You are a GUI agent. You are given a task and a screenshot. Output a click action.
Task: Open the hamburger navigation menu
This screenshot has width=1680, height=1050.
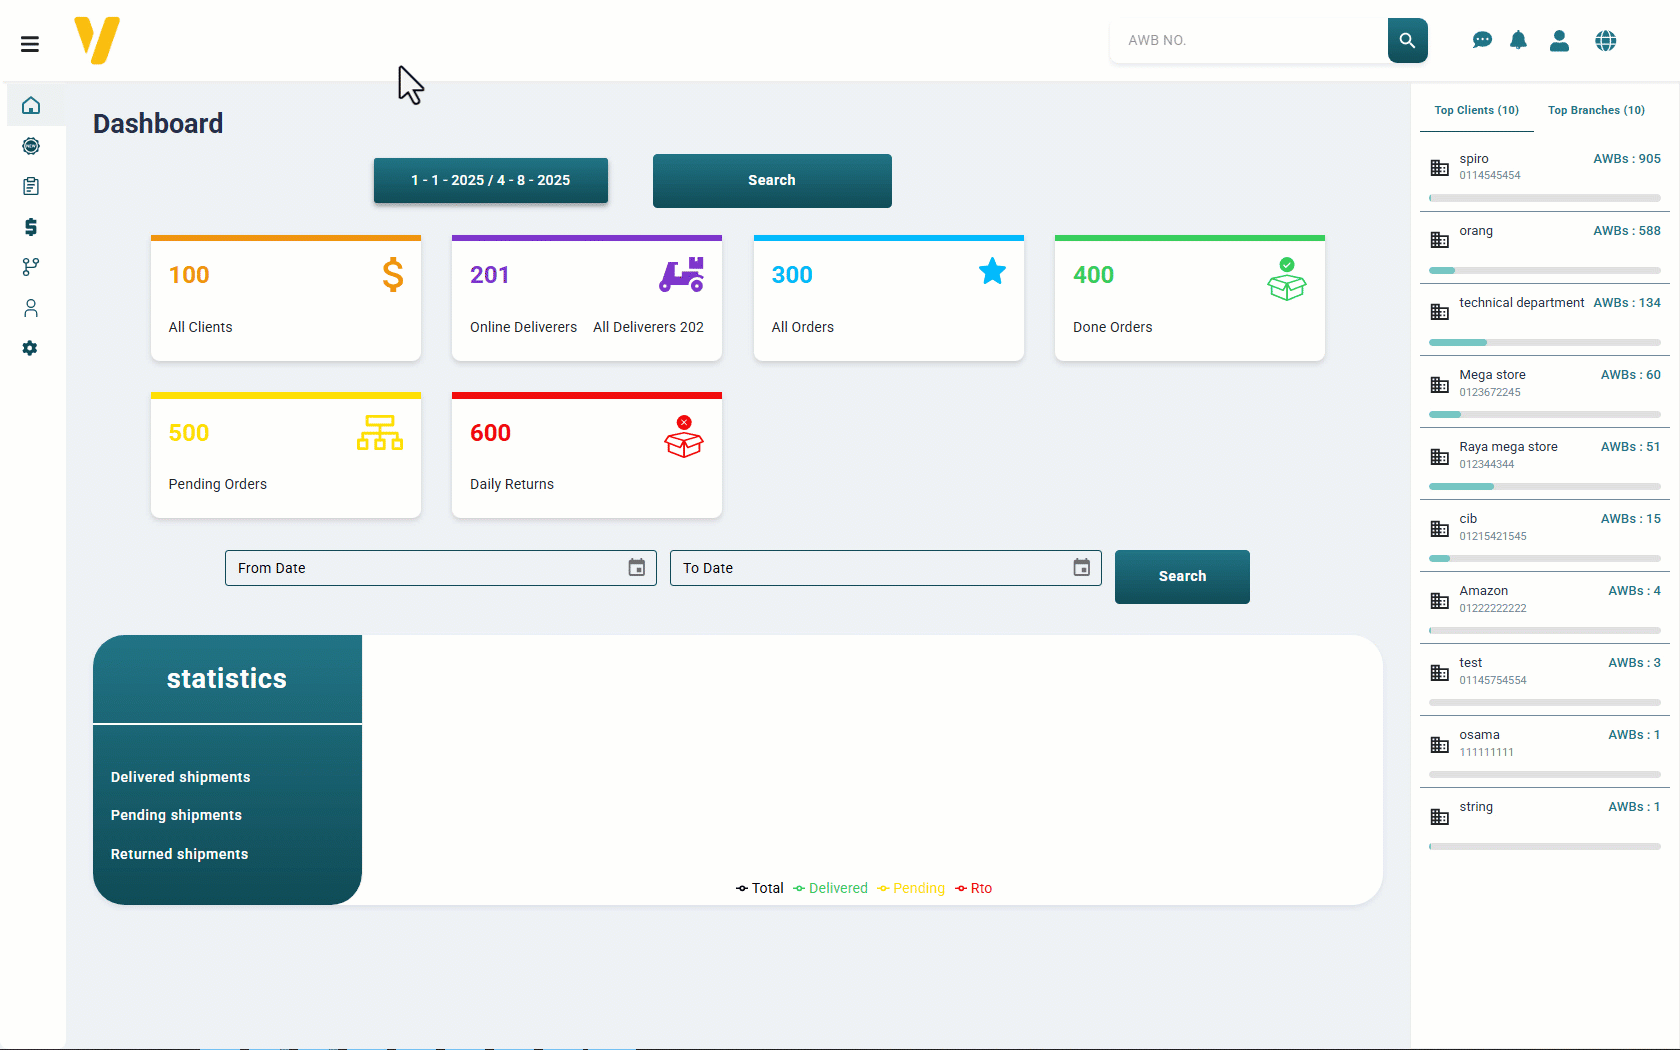tap(30, 44)
